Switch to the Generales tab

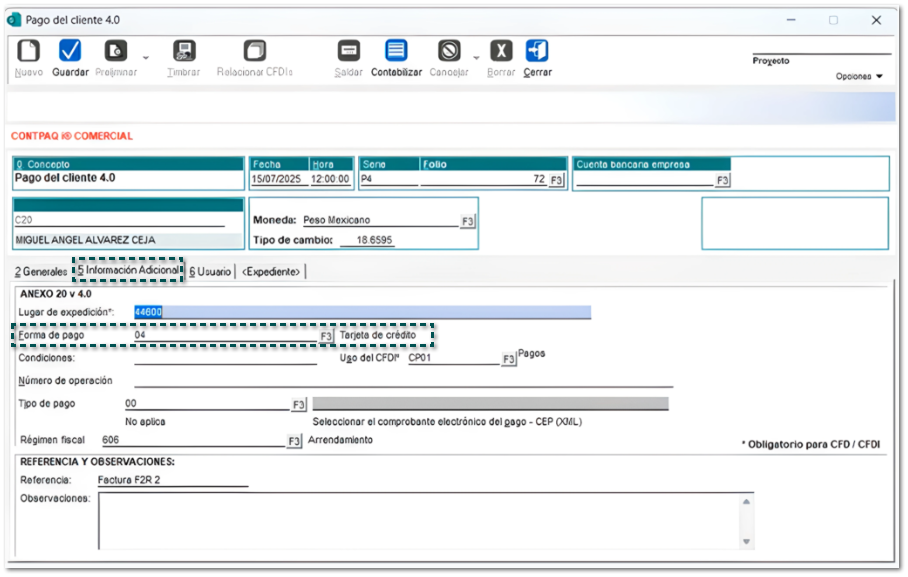coord(40,271)
